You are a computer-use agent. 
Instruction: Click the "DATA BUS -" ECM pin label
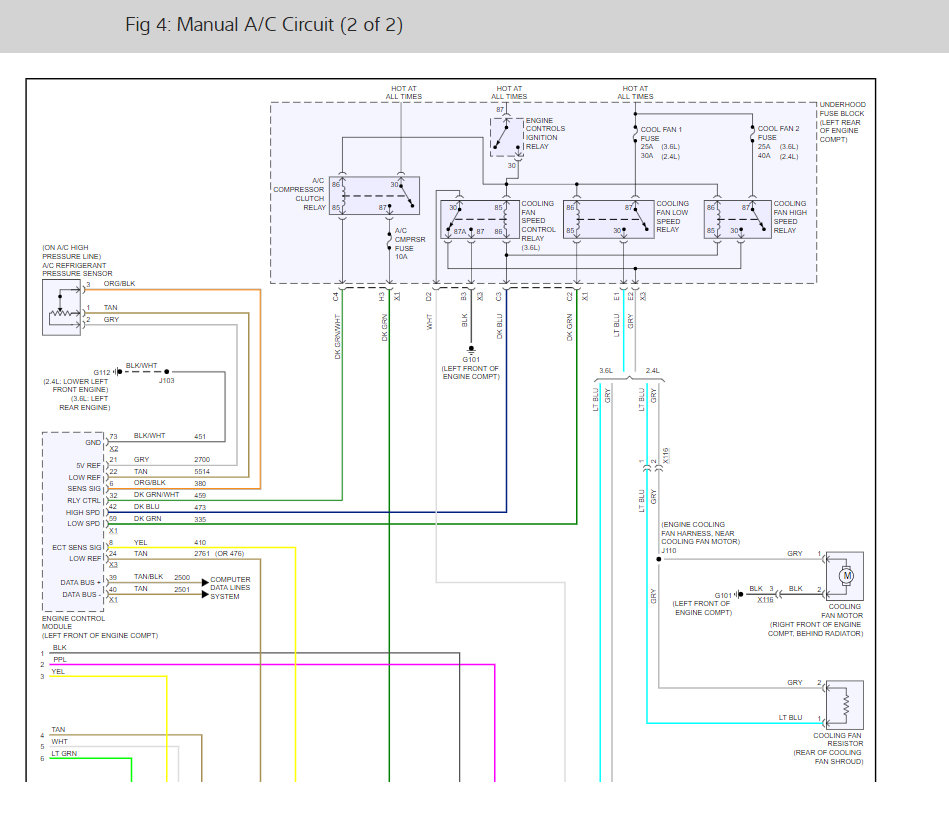(x=82, y=594)
